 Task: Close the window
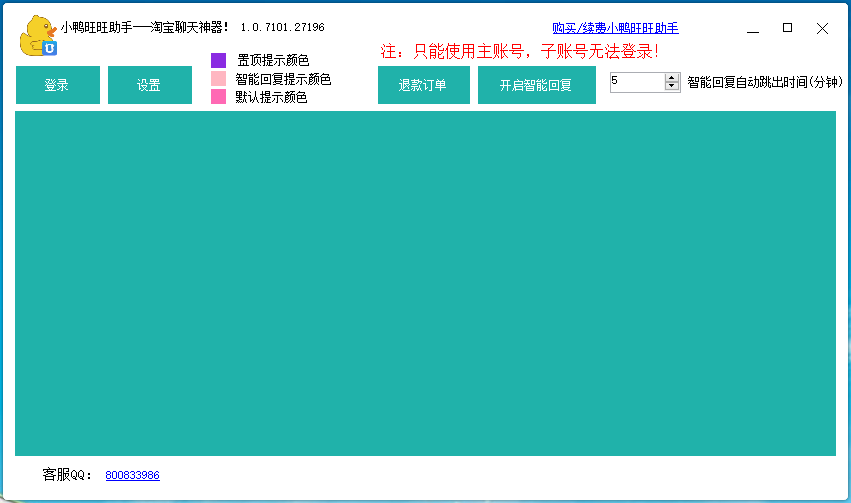click(x=822, y=28)
